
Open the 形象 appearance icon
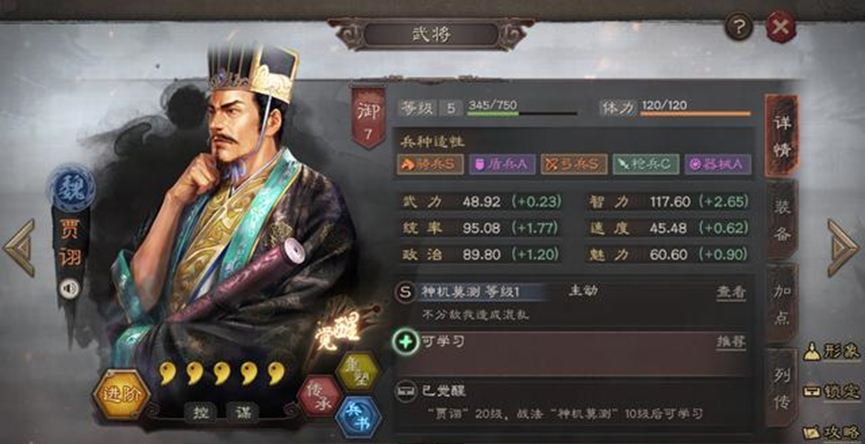[832, 351]
